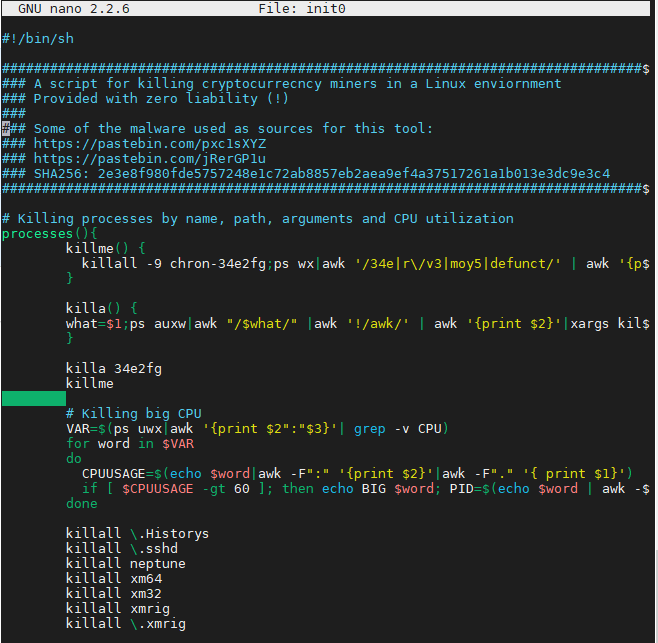Screen dimensions: 658x643
Task: Click the 'killa() {' function line
Action: pyautogui.click(x=102, y=308)
